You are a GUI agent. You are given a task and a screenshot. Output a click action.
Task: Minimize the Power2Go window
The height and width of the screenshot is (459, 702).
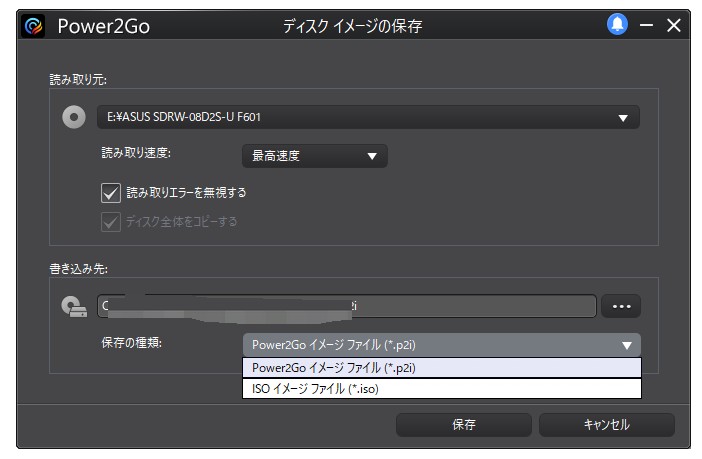pos(646,25)
